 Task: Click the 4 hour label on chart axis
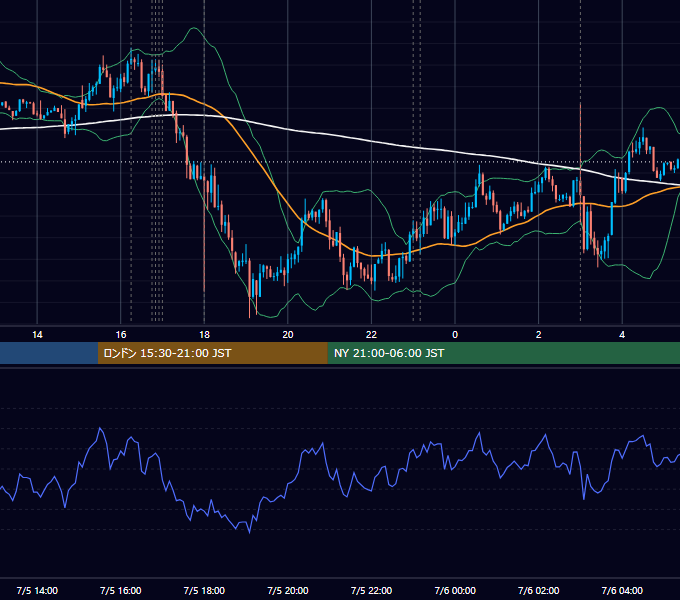[x=622, y=335]
